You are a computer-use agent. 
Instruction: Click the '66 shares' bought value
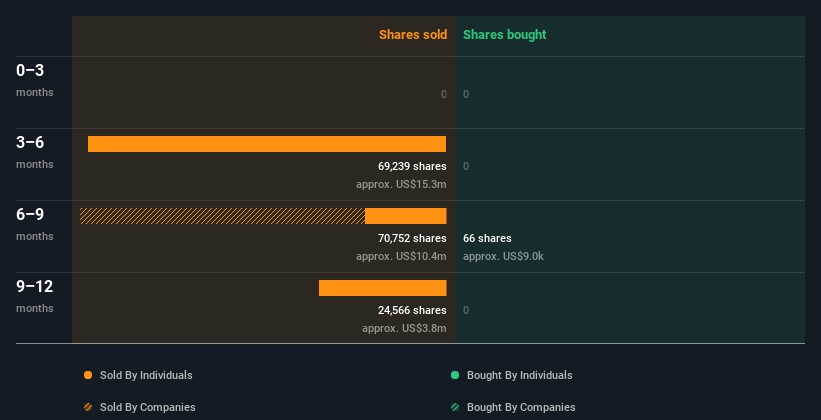click(x=487, y=239)
